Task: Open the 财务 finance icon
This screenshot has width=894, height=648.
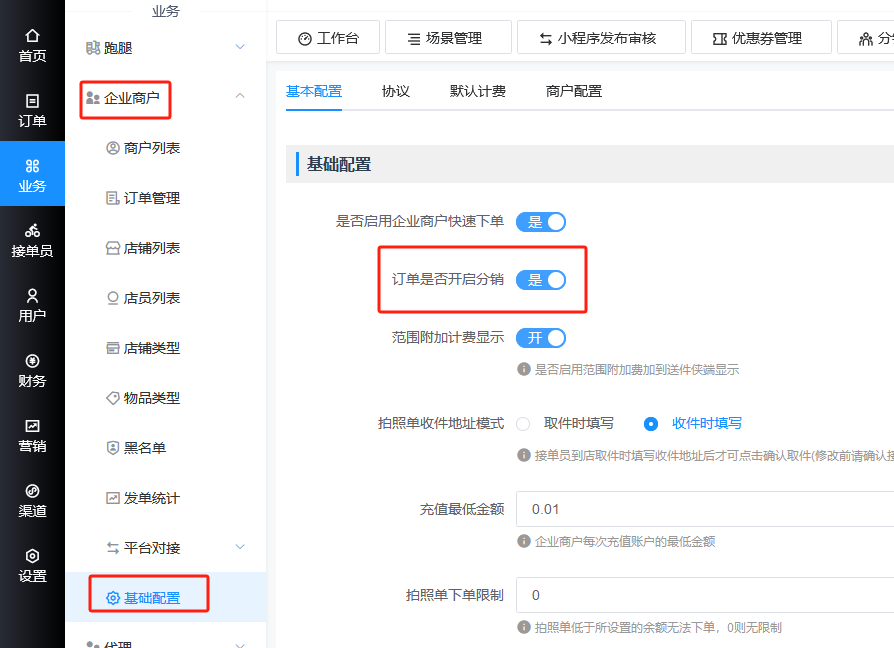Action: [x=32, y=361]
